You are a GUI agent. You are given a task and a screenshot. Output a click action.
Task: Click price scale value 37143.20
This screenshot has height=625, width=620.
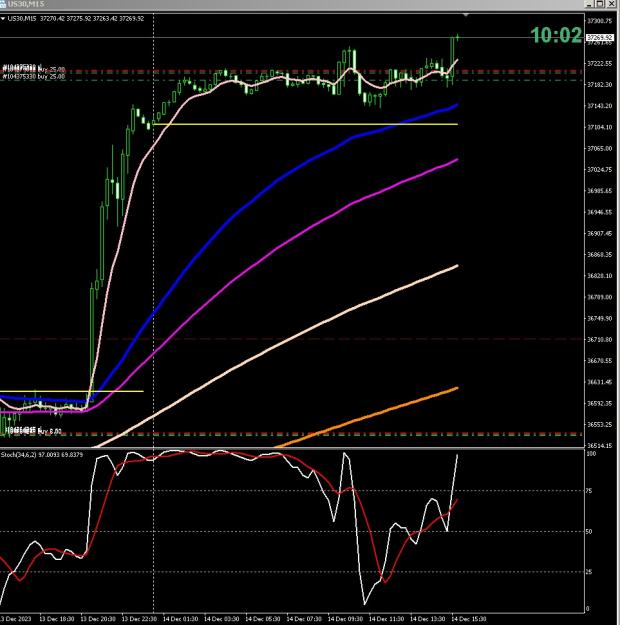[x=600, y=106]
